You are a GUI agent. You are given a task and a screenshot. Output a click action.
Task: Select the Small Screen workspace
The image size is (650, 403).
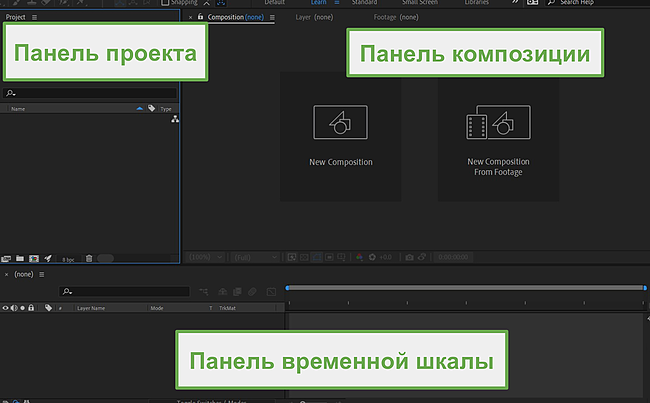coord(420,2)
